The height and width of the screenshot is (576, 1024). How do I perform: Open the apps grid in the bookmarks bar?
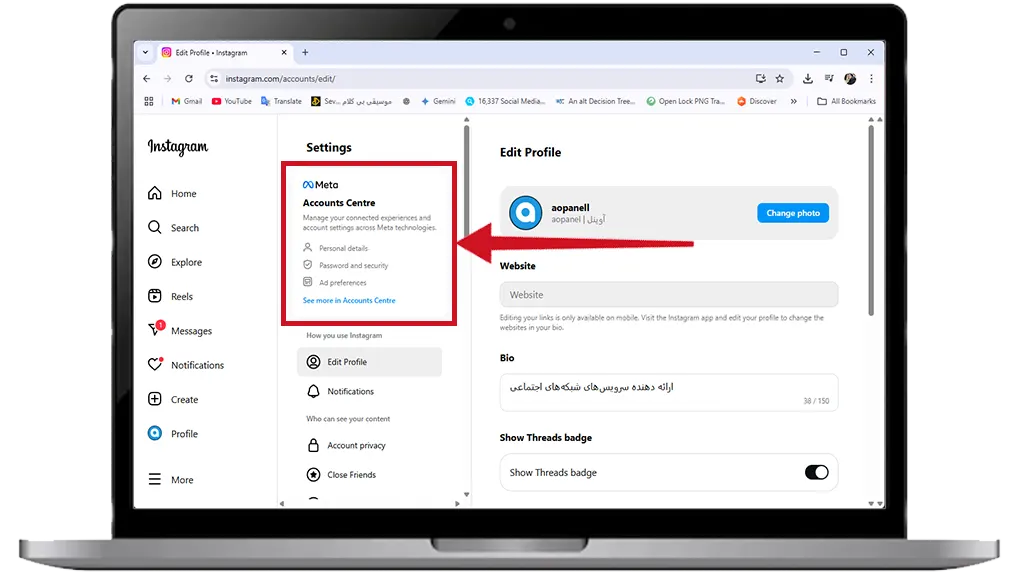point(149,101)
